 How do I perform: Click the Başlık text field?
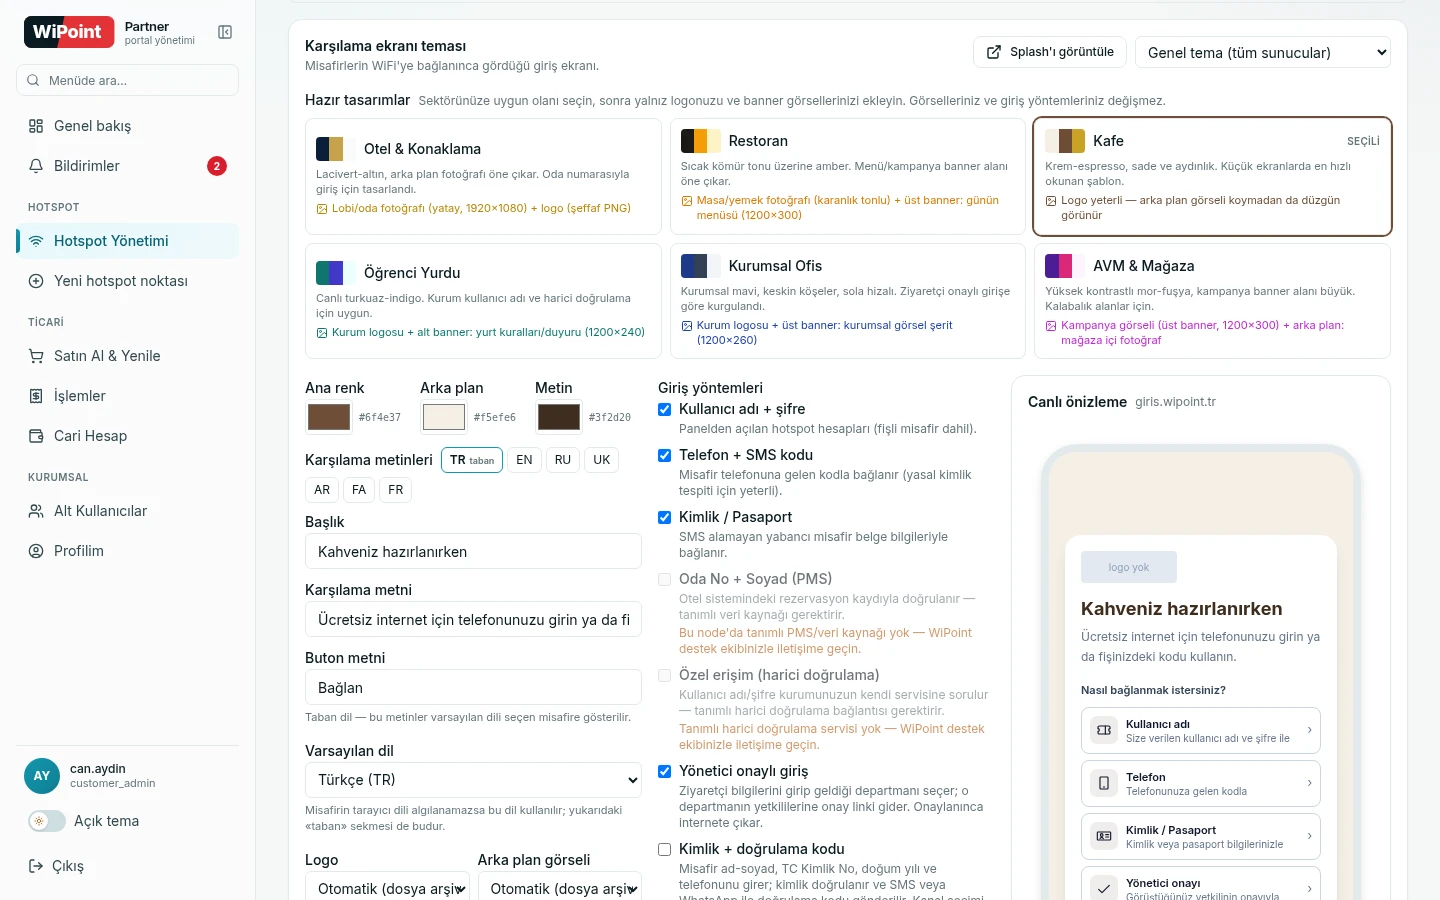point(473,552)
